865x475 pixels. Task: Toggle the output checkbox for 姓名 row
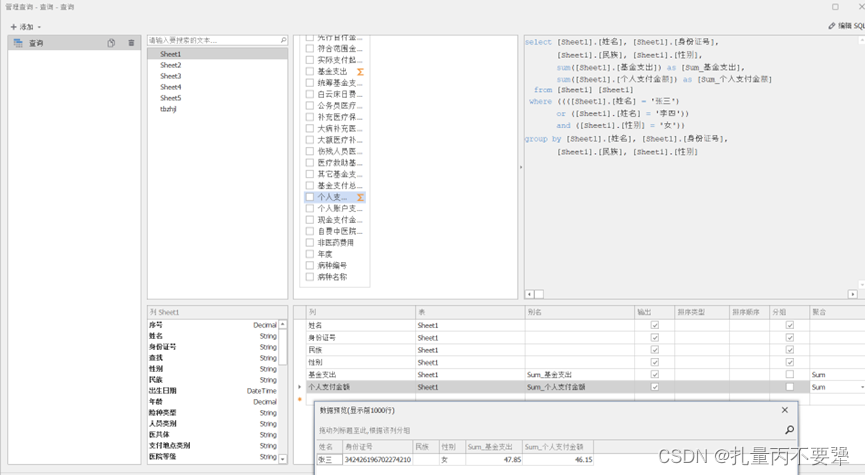point(655,325)
